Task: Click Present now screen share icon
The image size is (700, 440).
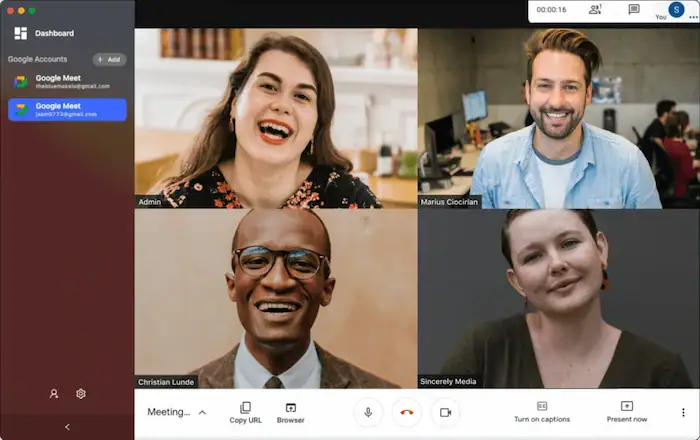Action: click(x=626, y=406)
